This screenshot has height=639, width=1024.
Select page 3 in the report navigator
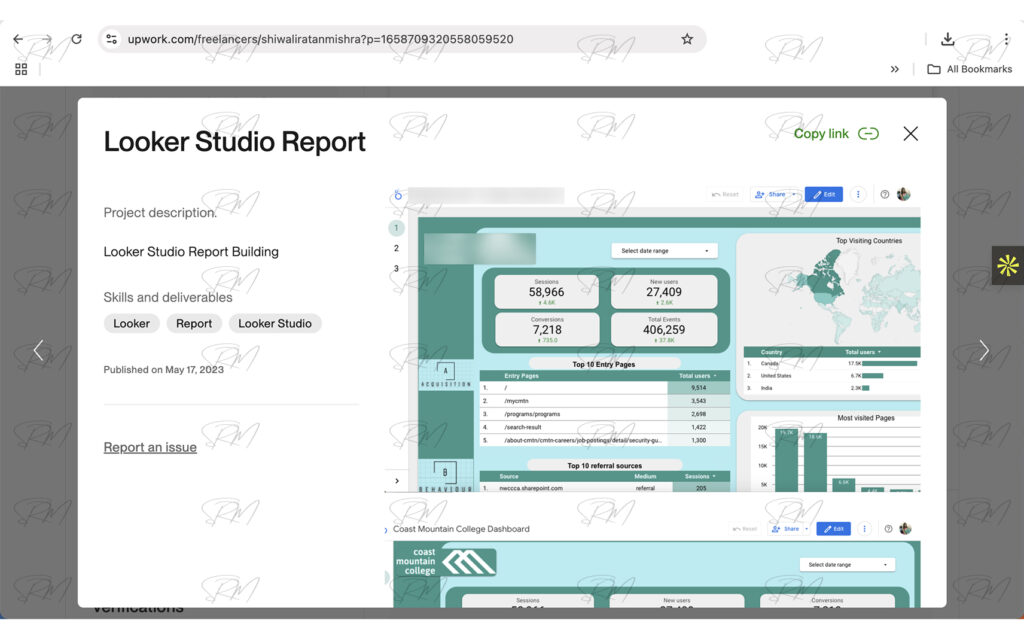396,269
